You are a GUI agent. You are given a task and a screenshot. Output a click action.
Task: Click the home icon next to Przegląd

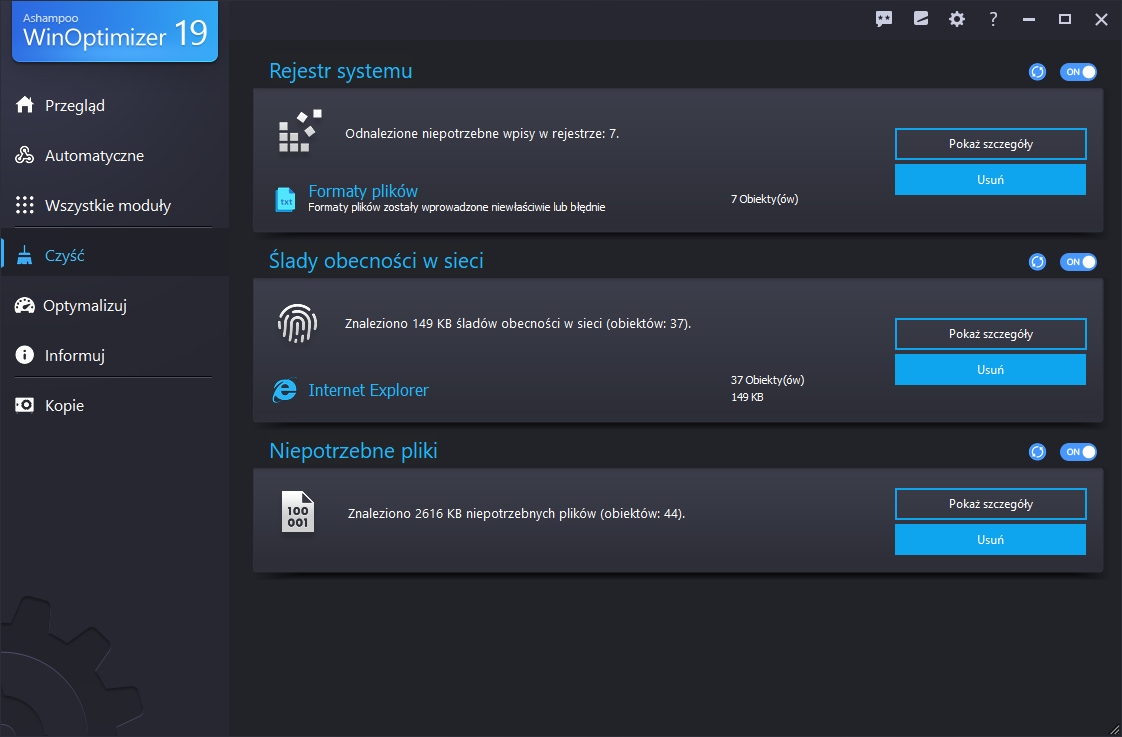(25, 104)
